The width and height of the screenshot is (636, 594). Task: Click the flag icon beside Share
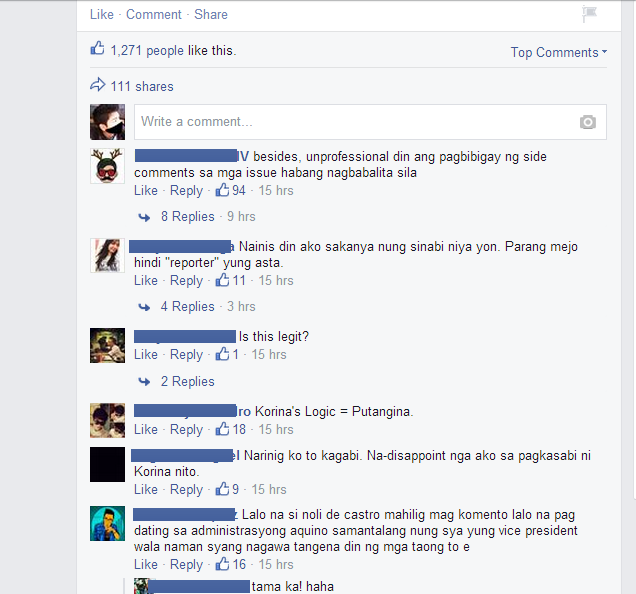[x=589, y=14]
